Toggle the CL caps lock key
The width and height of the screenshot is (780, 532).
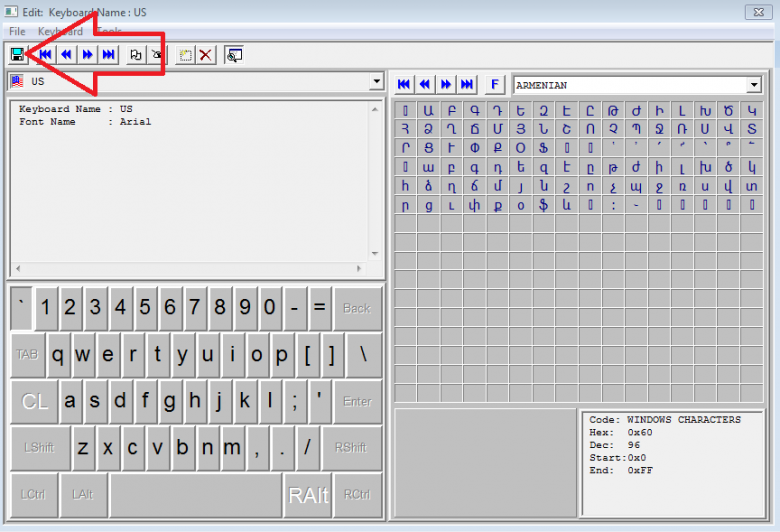[35, 402]
